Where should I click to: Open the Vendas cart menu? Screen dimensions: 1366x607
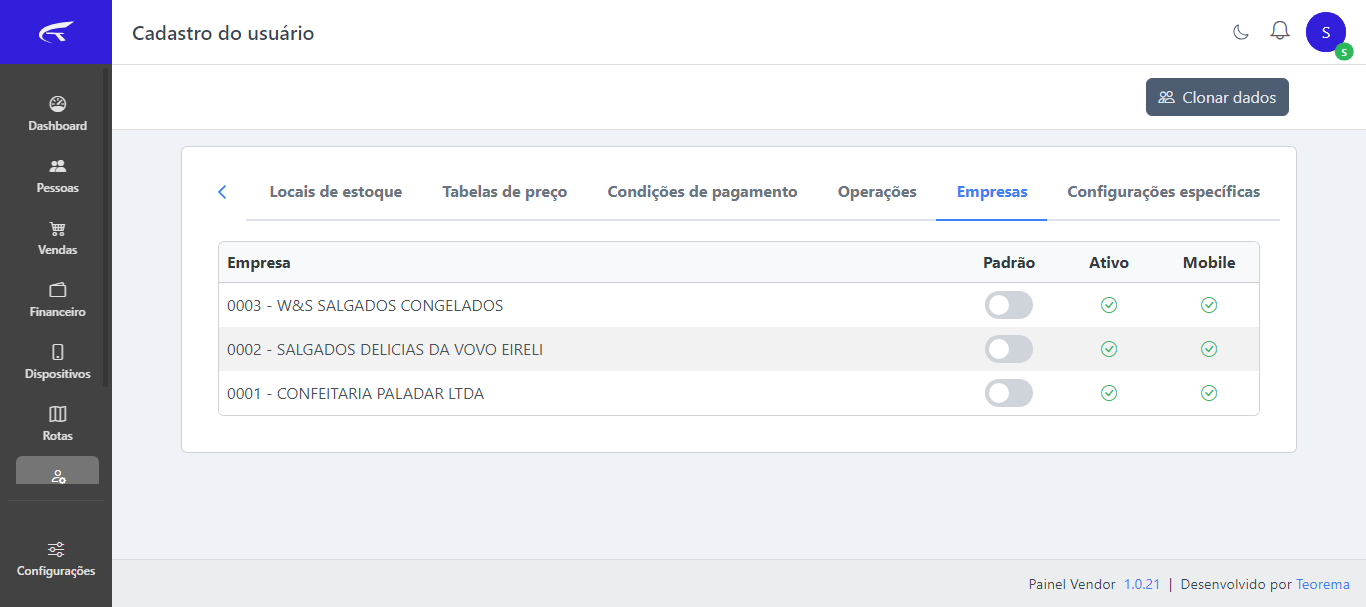click(x=57, y=238)
